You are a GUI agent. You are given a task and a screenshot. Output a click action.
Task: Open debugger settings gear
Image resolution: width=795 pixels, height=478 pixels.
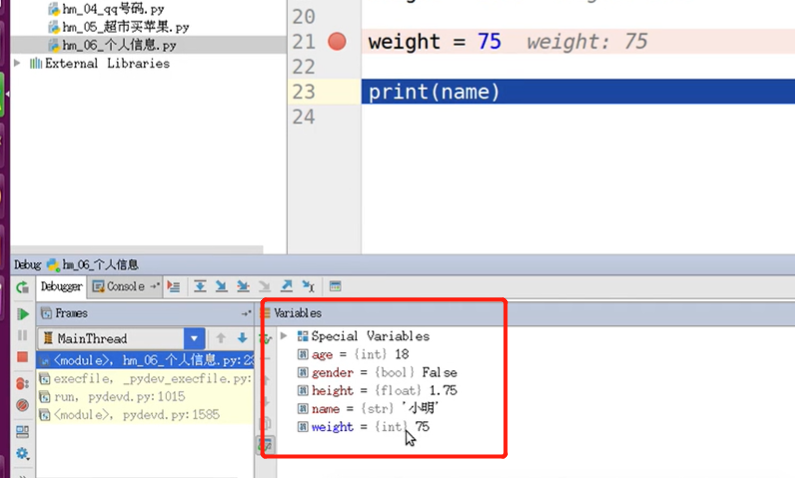(x=23, y=453)
